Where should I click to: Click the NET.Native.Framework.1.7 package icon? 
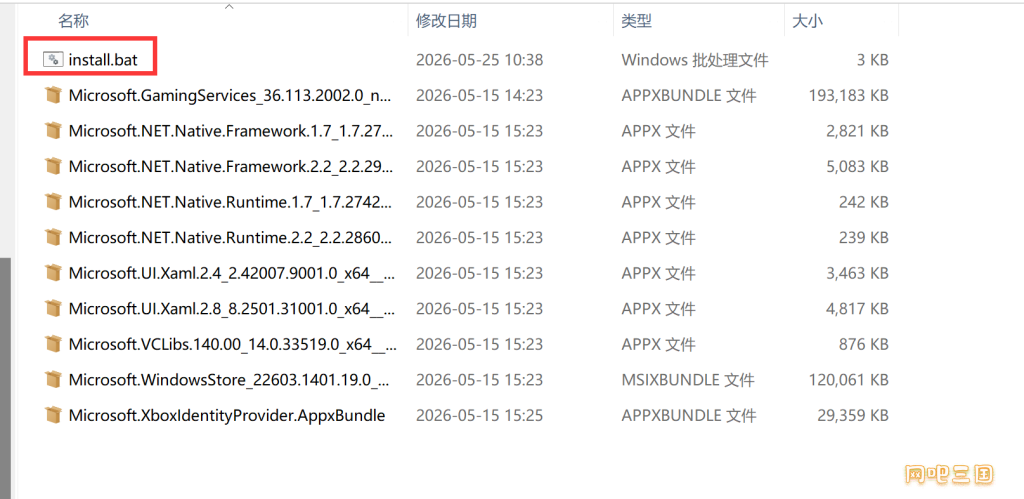(53, 131)
